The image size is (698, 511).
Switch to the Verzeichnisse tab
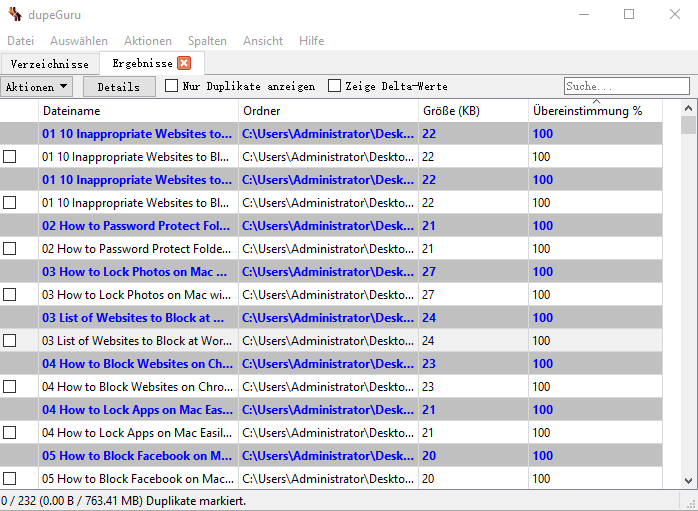[x=49, y=64]
